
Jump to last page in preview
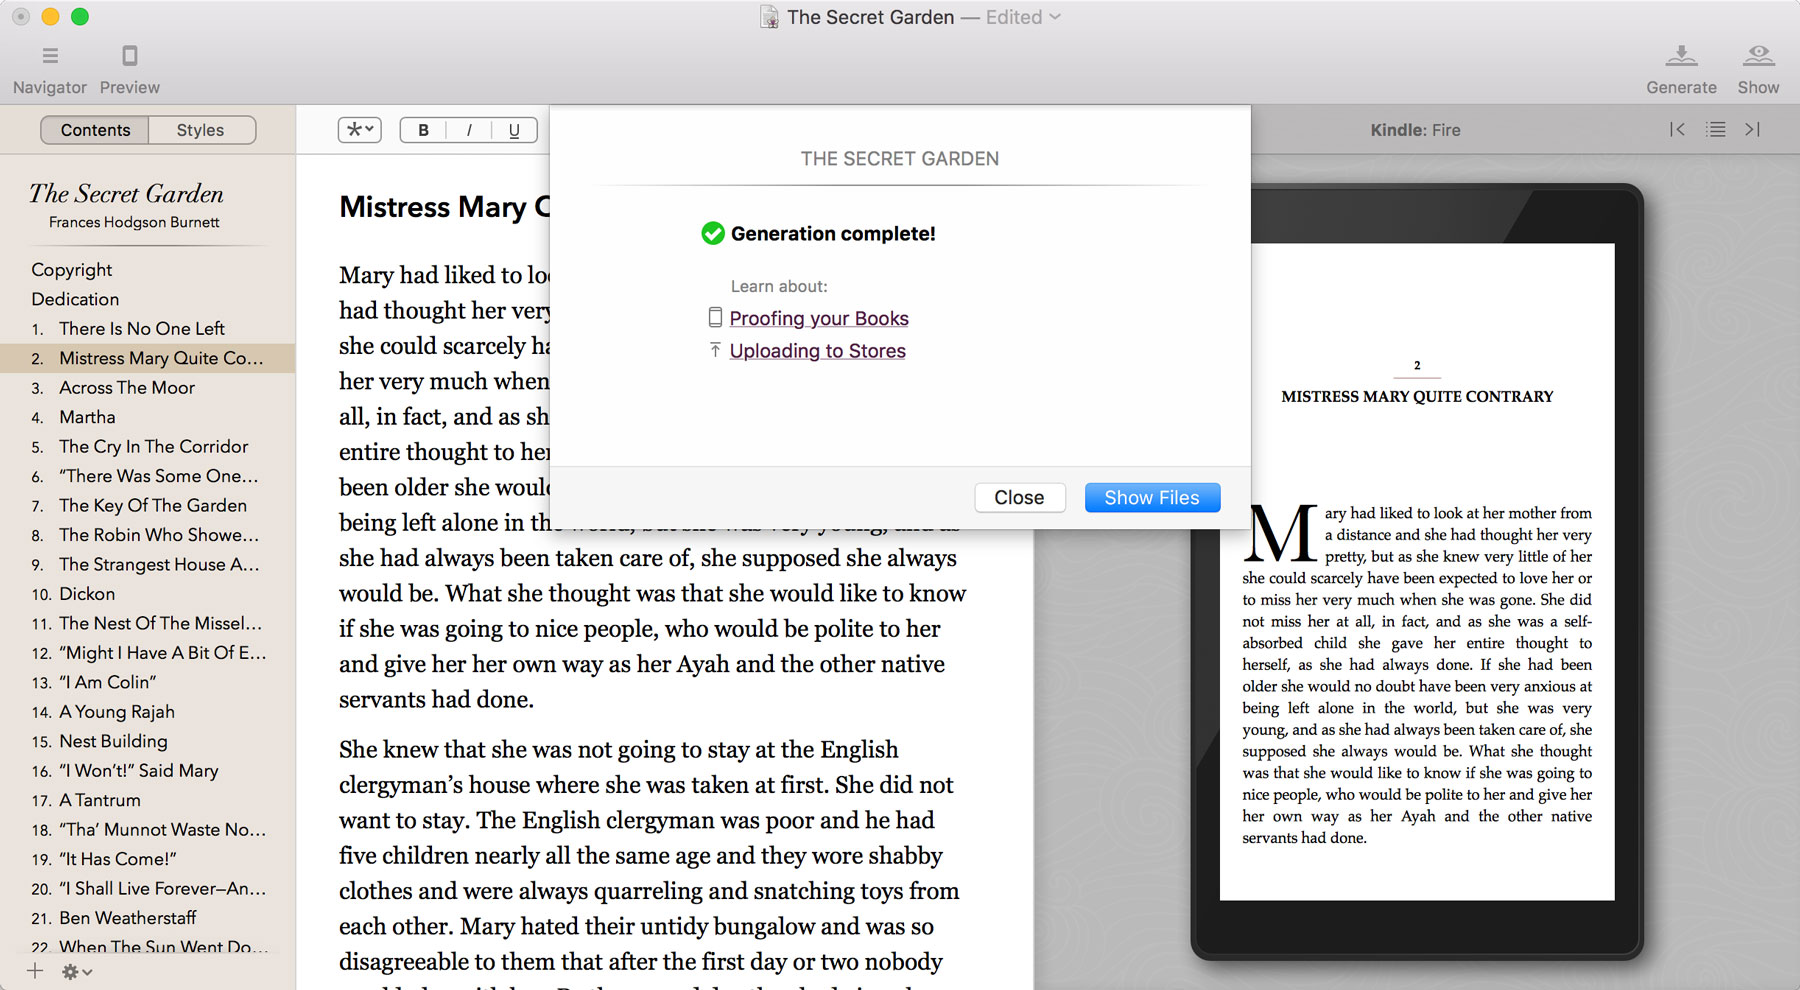tap(1753, 129)
